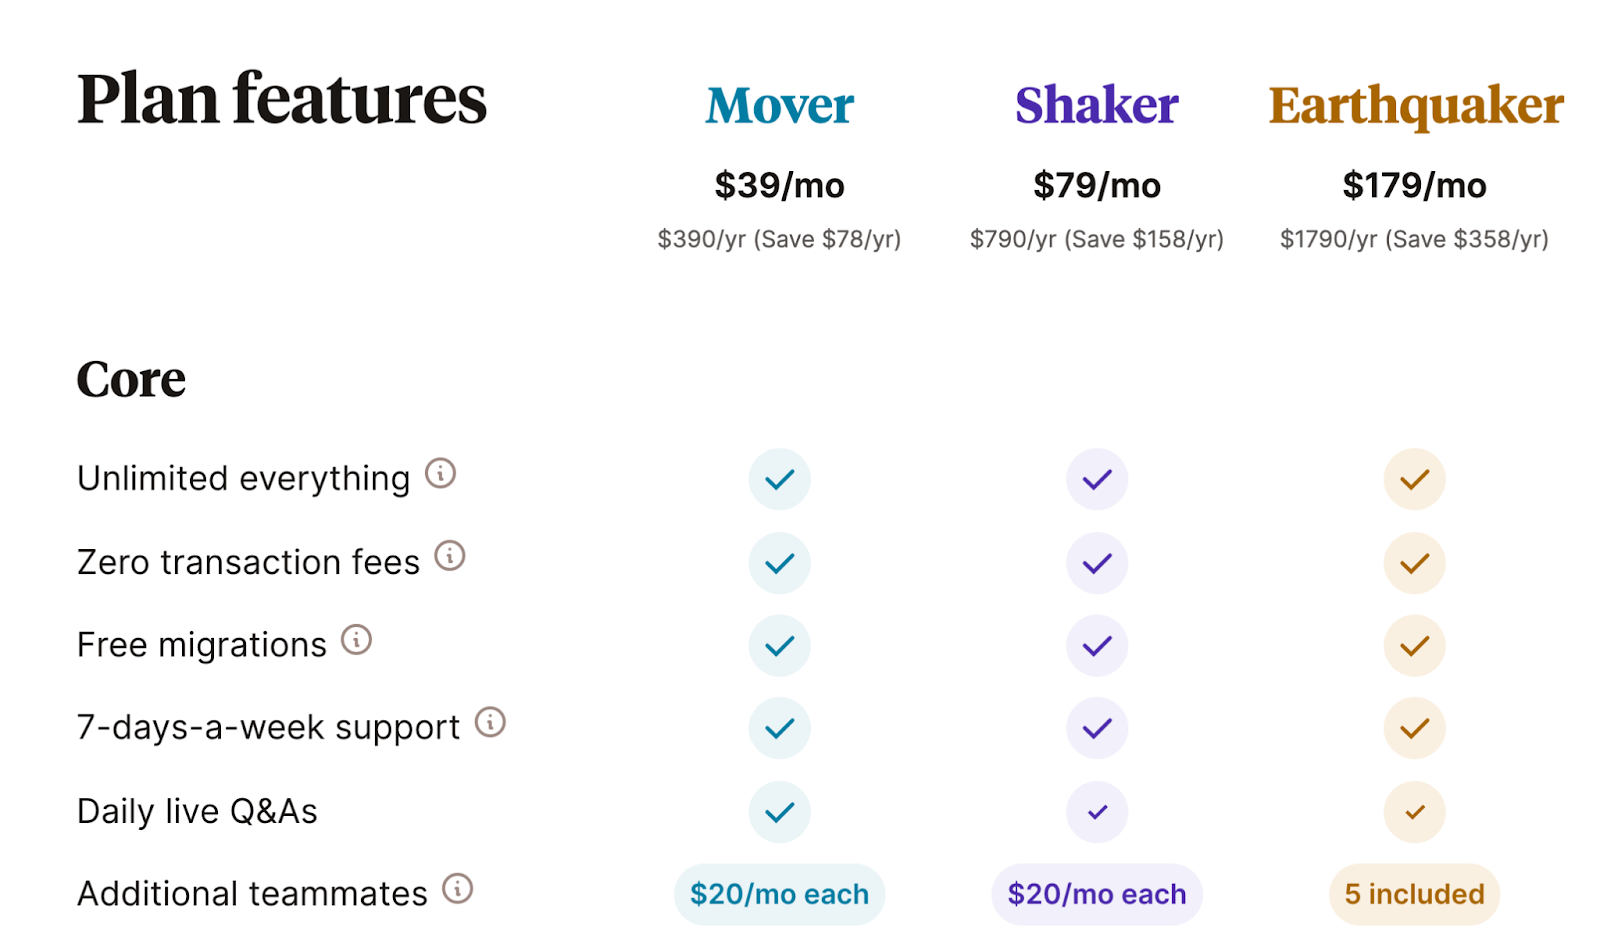Click info icon for 7-days-a-week support
The image size is (1600, 941).
point(490,722)
